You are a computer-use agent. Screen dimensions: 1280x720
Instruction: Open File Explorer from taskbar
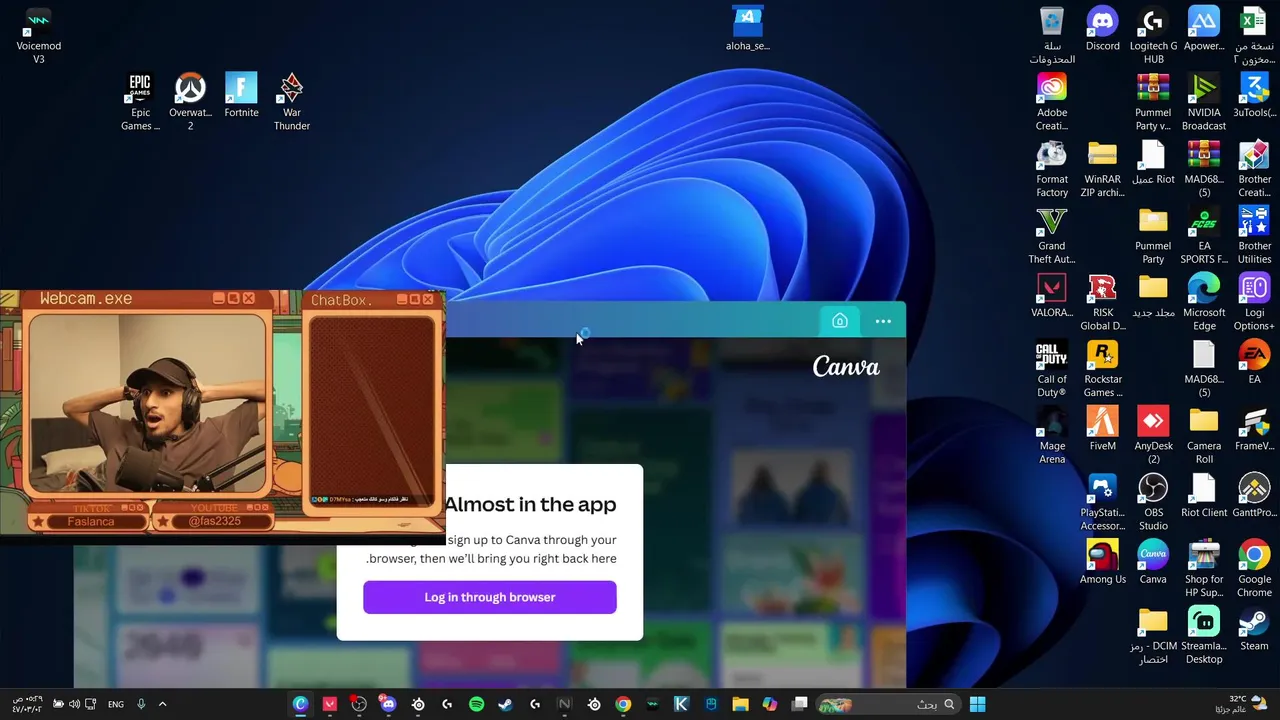(x=740, y=704)
